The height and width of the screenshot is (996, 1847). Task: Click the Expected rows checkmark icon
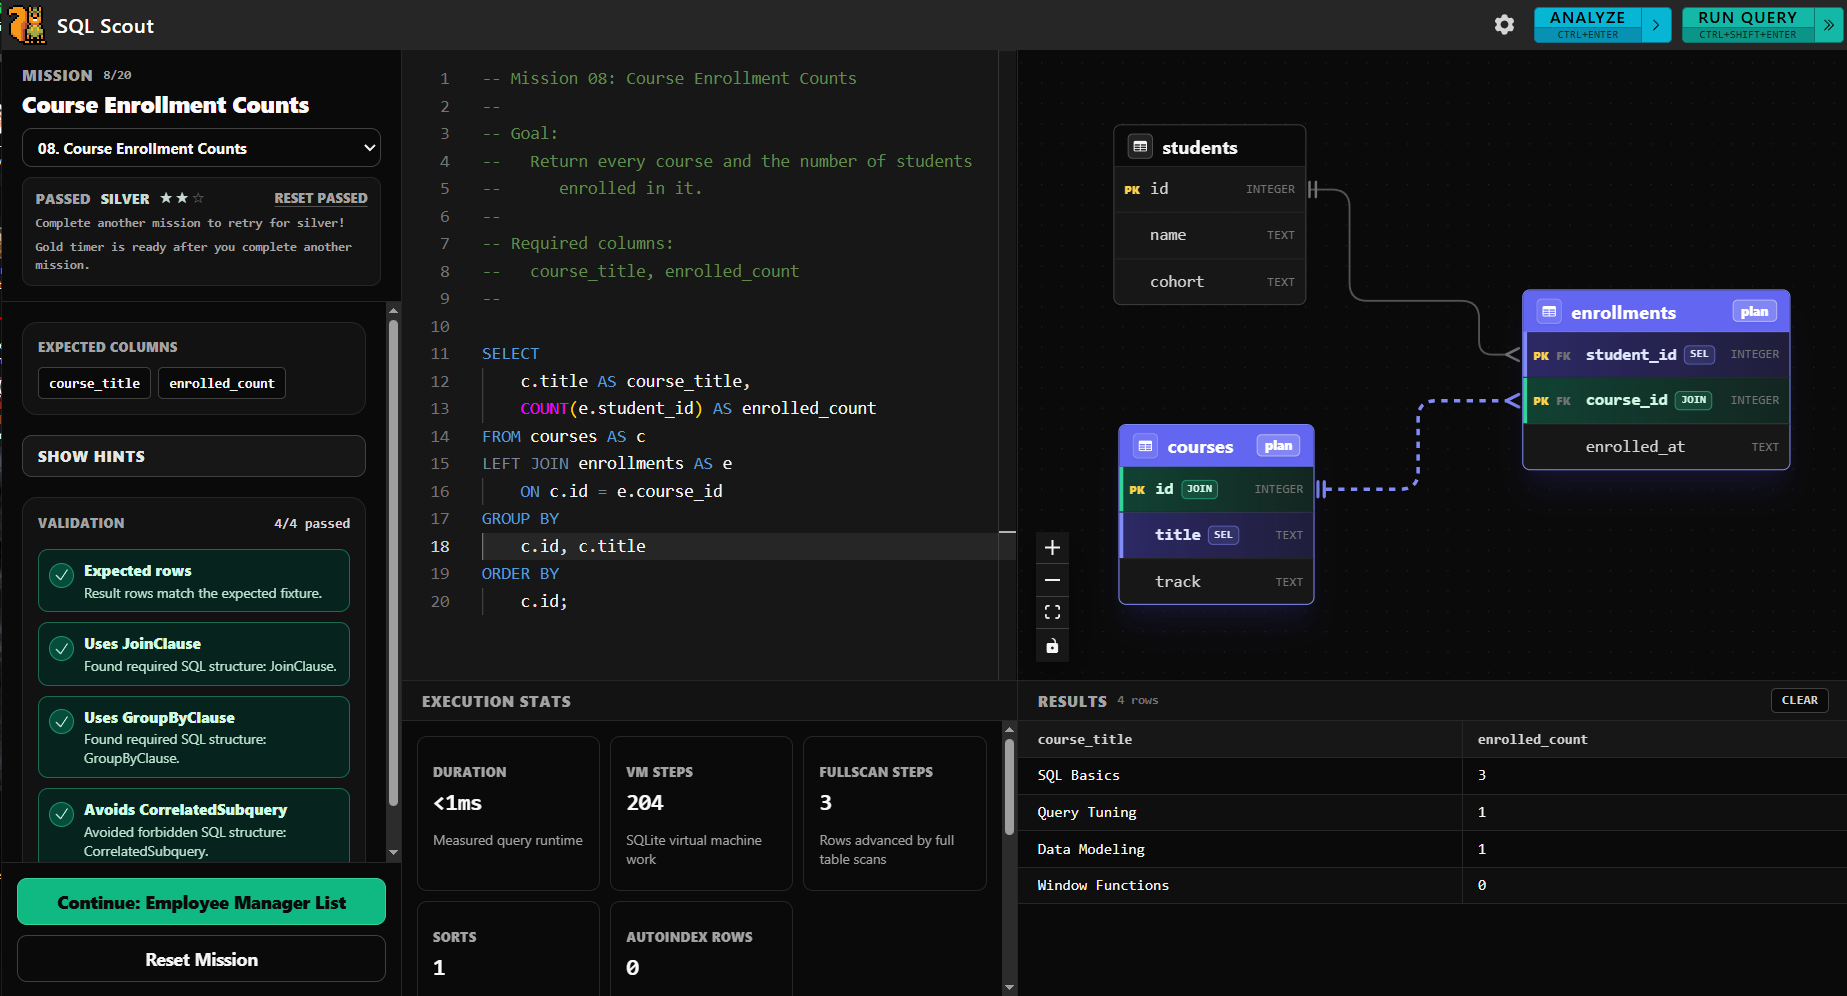tap(62, 575)
